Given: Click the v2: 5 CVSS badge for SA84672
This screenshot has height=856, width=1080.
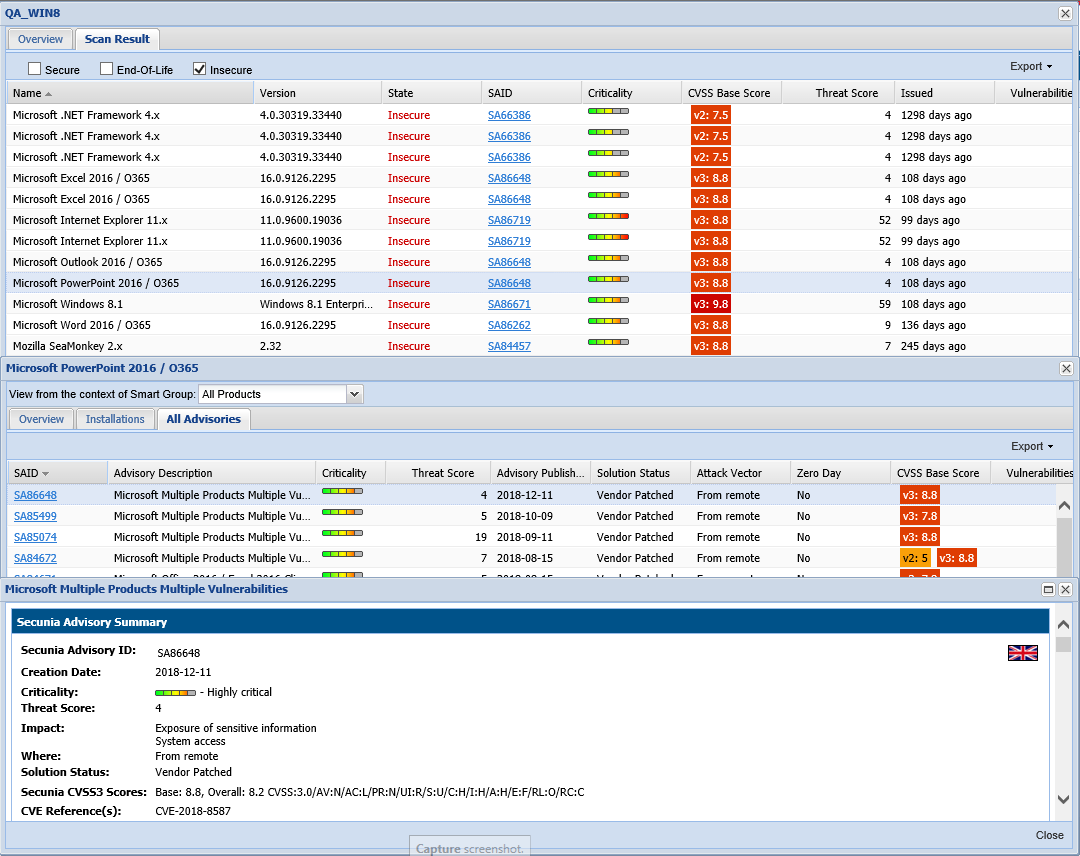Looking at the screenshot, I should (914, 558).
